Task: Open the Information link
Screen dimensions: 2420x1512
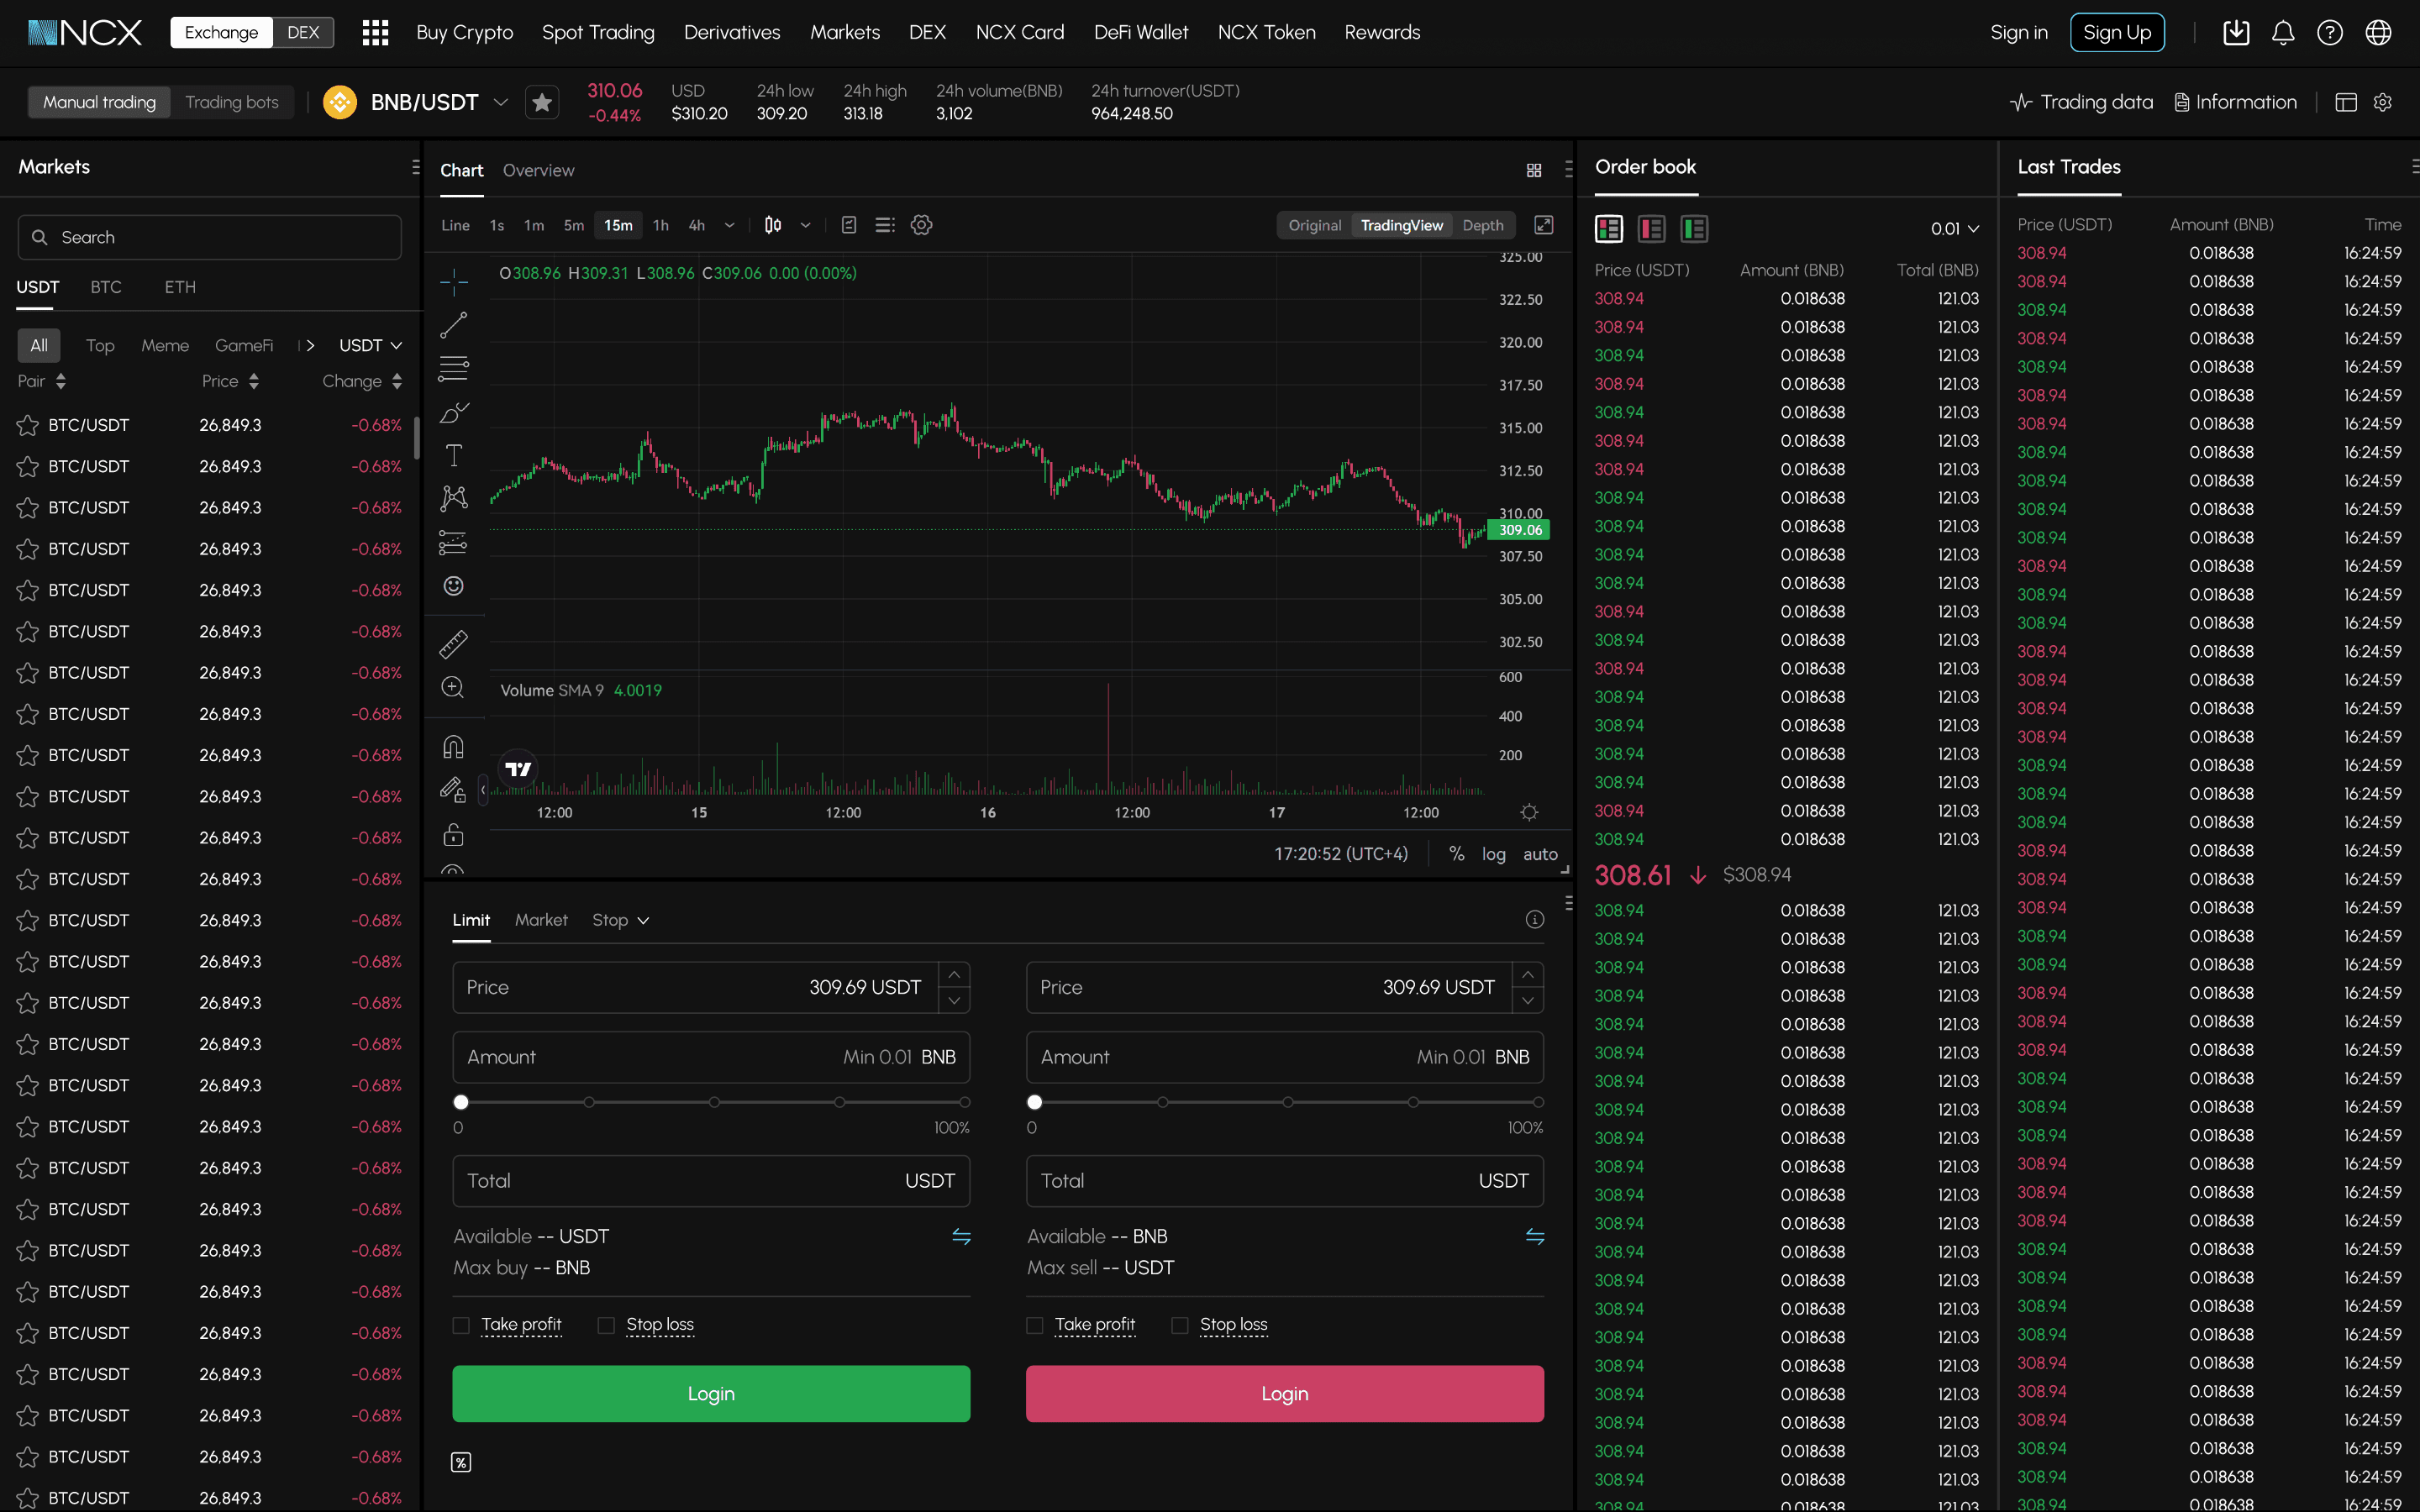Action: (x=2235, y=102)
